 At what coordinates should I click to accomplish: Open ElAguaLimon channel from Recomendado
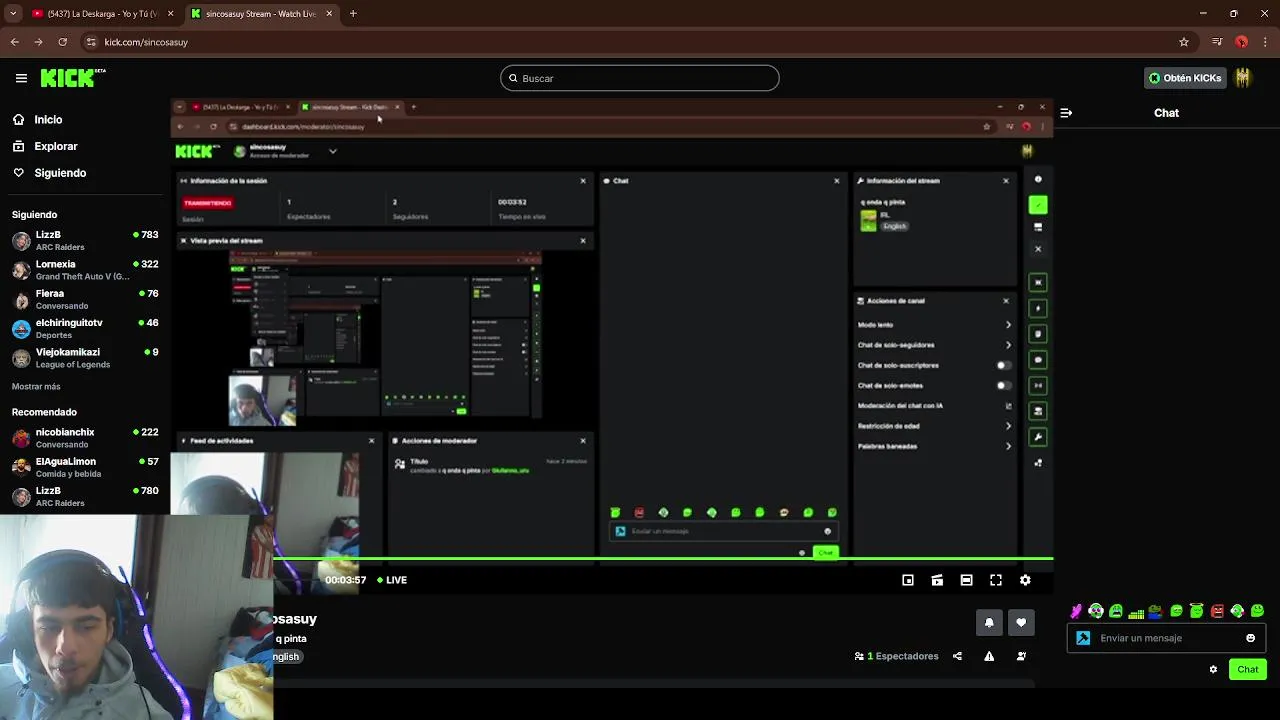pyautogui.click(x=85, y=467)
